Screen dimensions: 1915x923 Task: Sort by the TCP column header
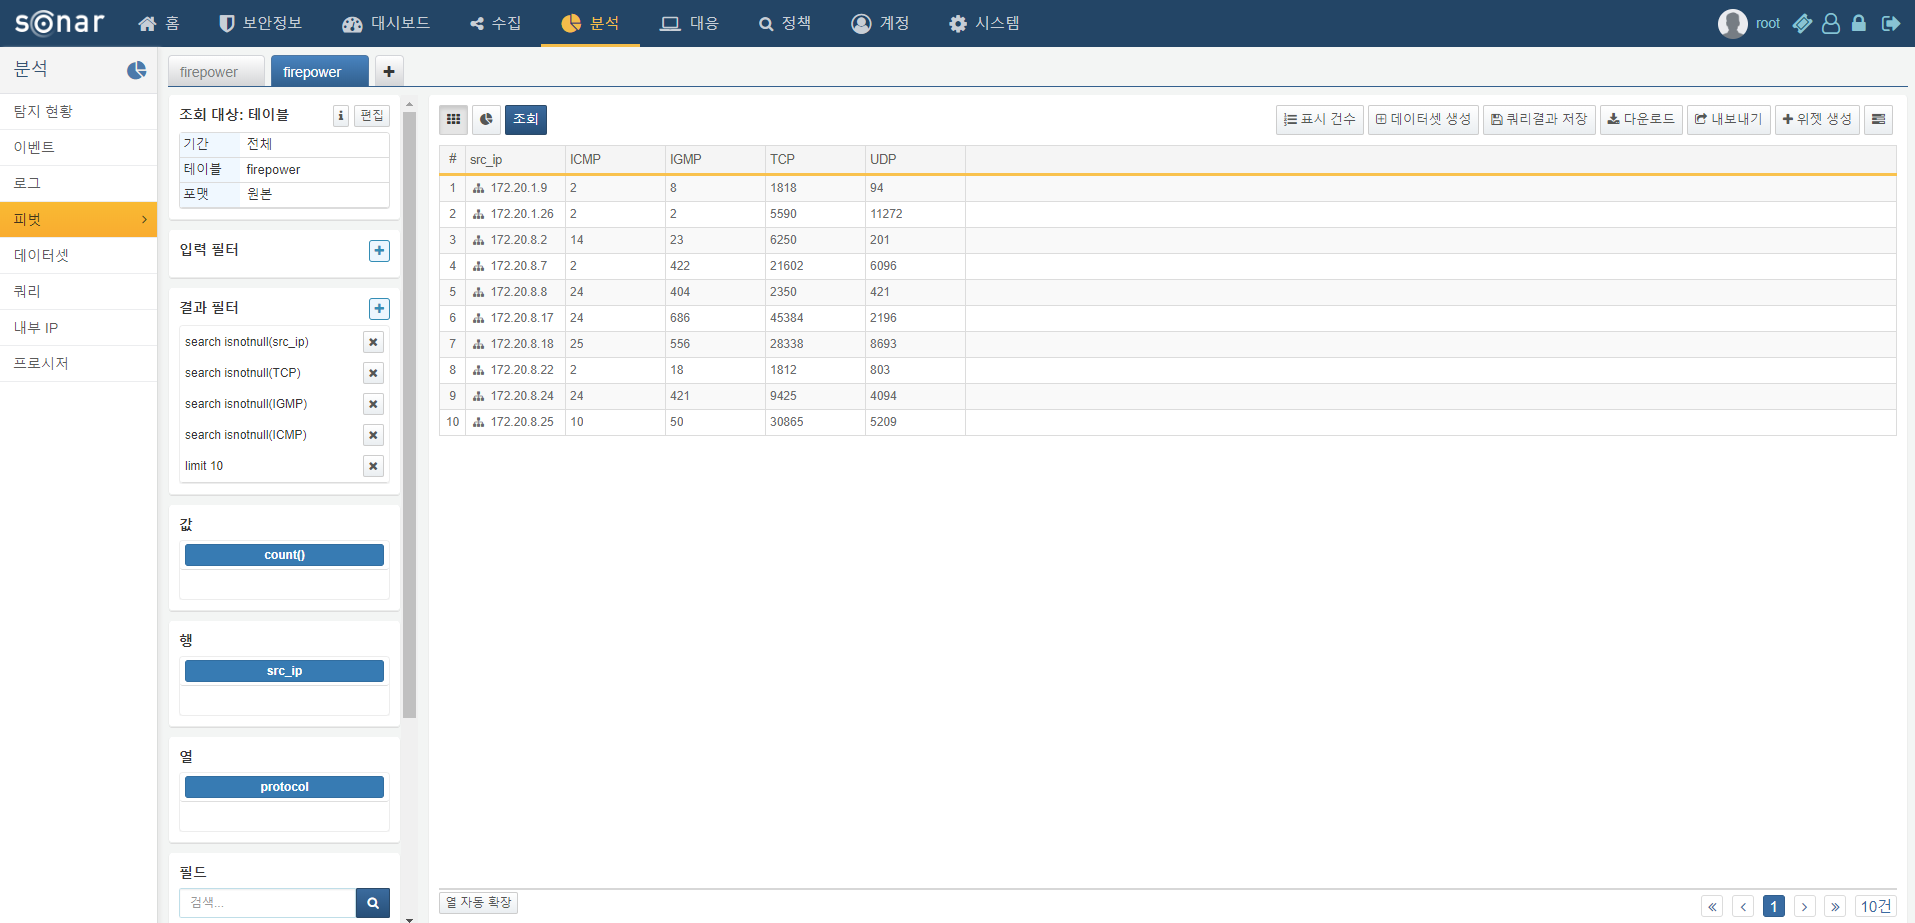point(815,160)
